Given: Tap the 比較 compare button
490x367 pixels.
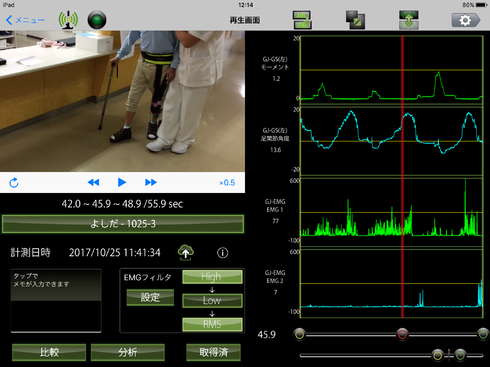Looking at the screenshot, I should tap(49, 352).
